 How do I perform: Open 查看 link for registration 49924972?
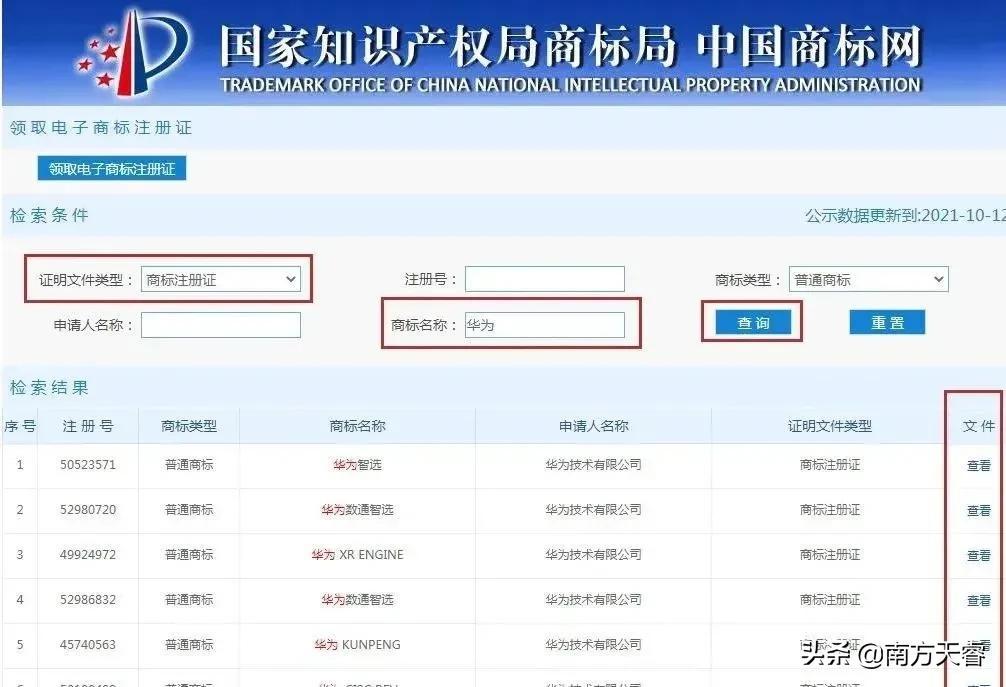(x=978, y=555)
